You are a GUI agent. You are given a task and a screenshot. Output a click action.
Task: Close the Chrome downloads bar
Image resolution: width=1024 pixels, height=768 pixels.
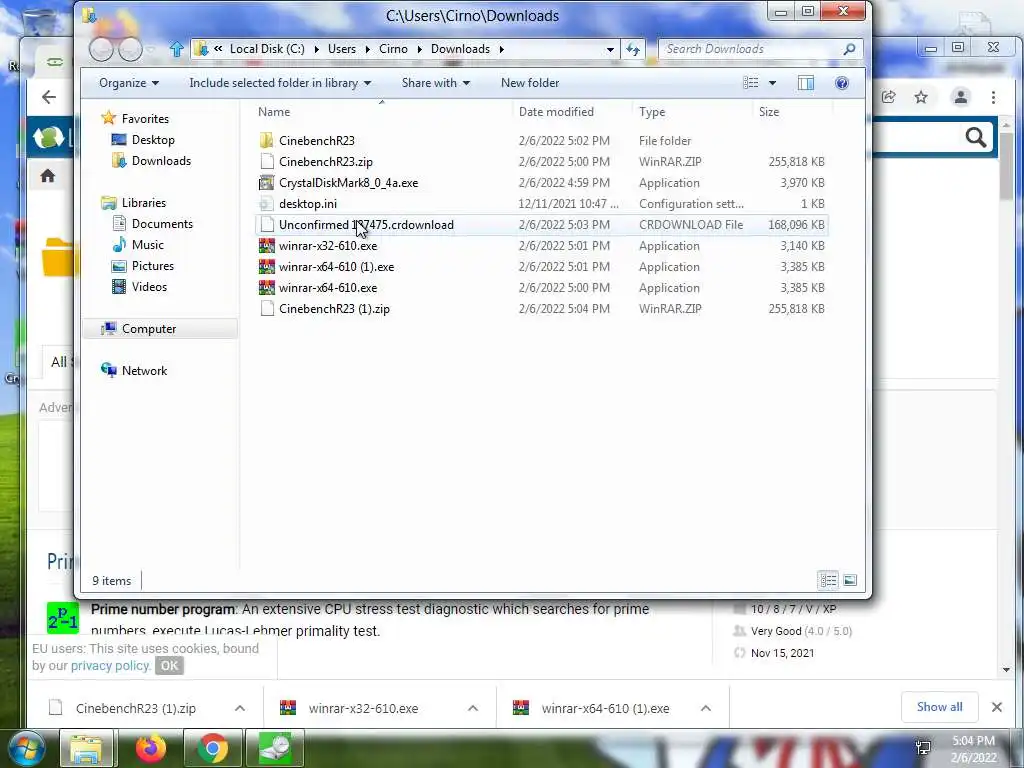point(997,707)
